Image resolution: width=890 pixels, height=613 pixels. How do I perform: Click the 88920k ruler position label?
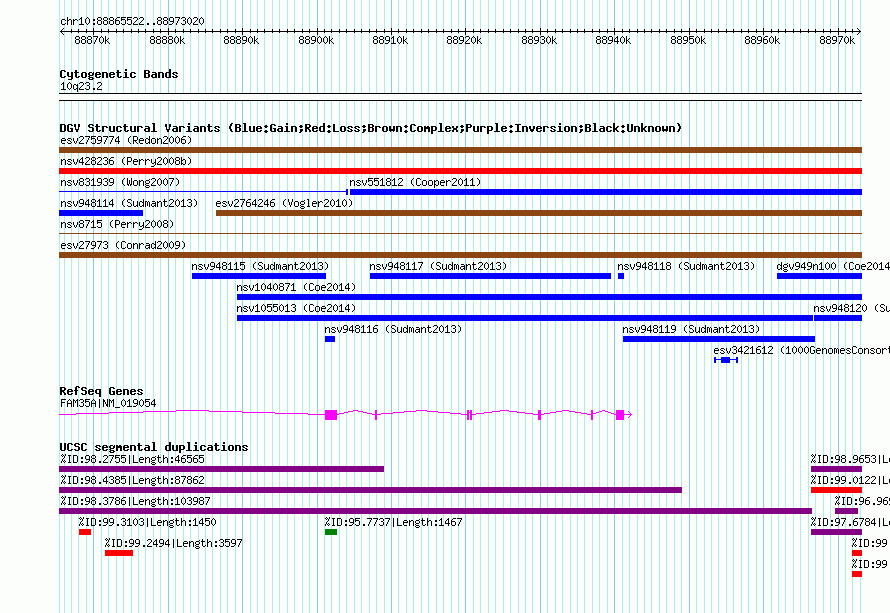(464, 40)
